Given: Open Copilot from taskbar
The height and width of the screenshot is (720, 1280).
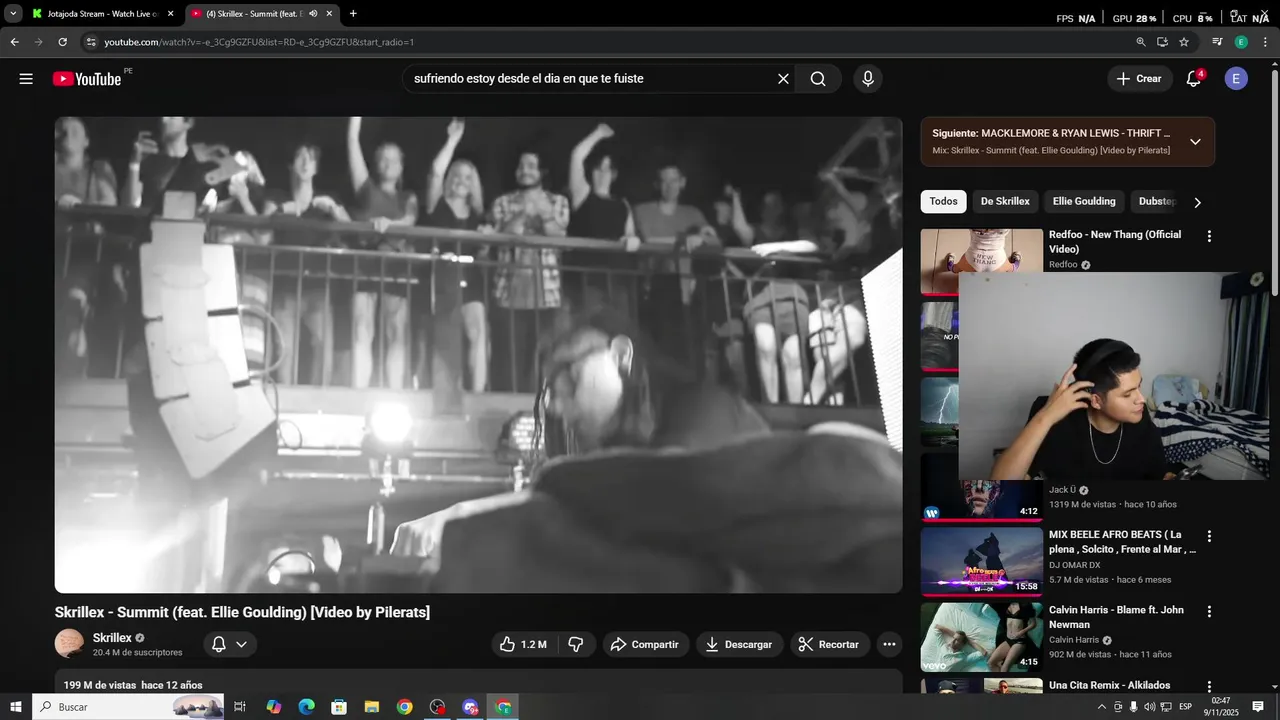Looking at the screenshot, I should coord(273,707).
